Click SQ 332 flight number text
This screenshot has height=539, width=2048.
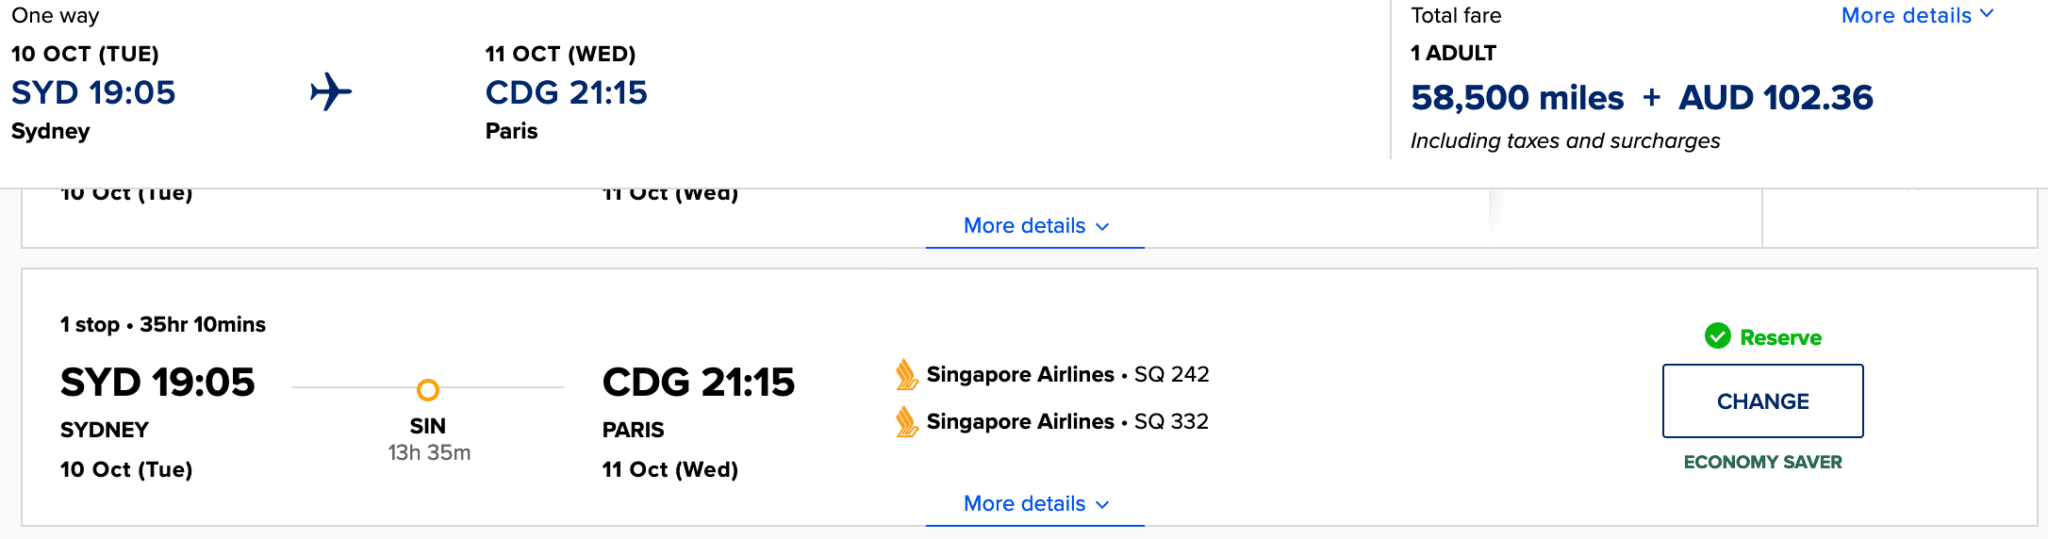click(1171, 422)
